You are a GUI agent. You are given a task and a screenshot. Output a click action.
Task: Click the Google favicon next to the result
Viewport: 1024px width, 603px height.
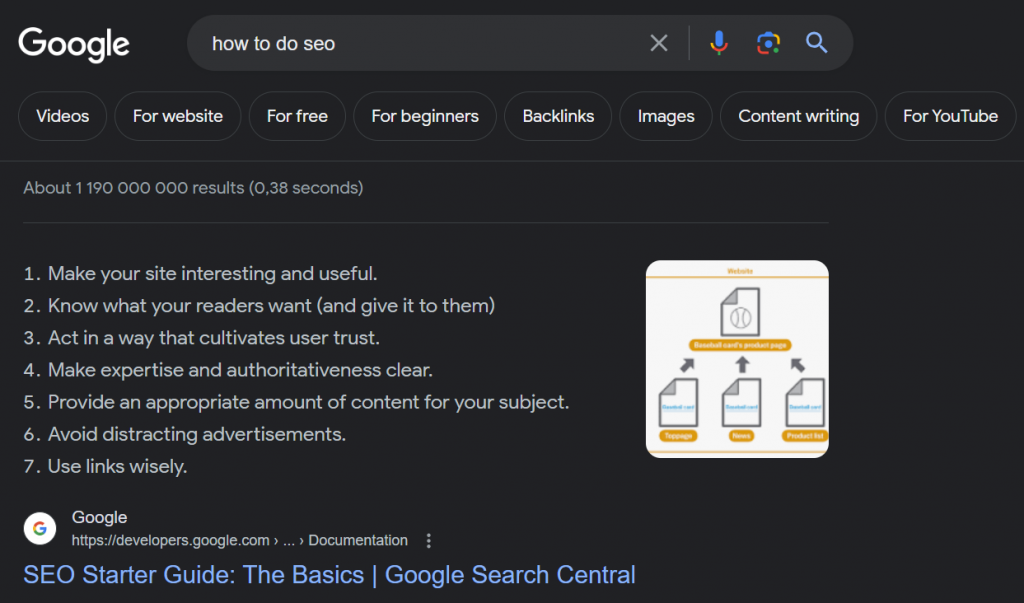(x=40, y=529)
